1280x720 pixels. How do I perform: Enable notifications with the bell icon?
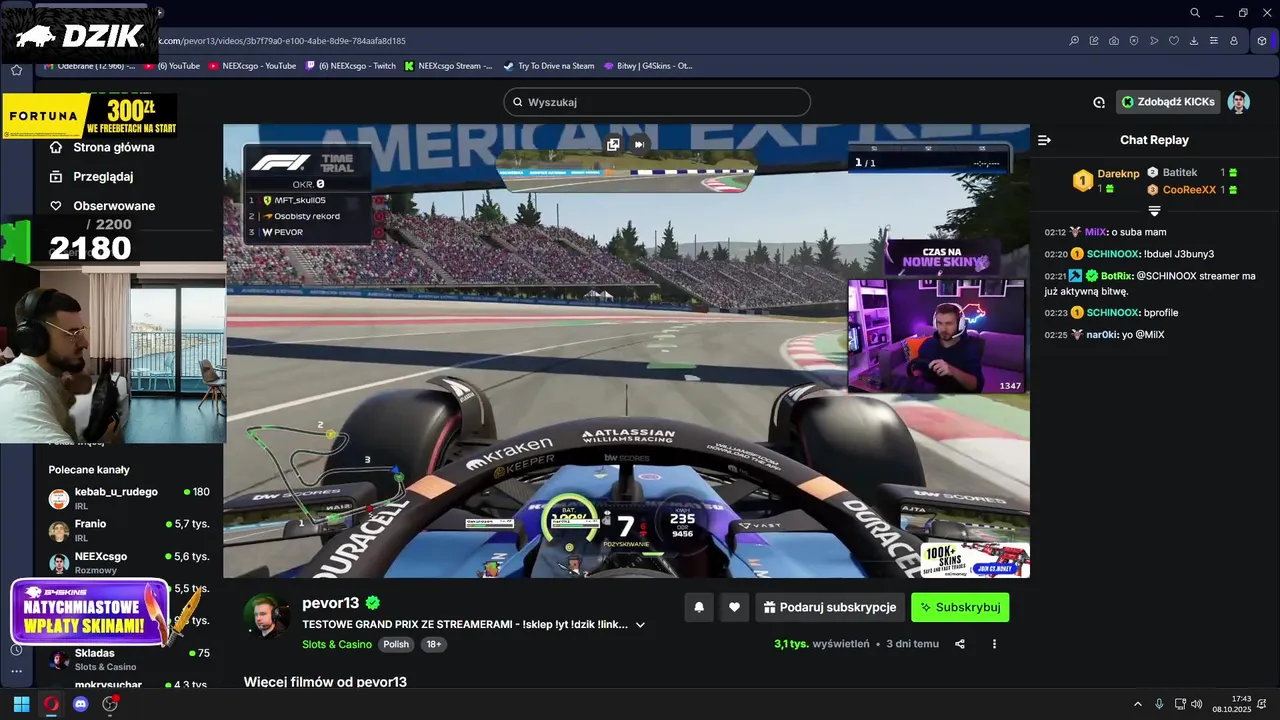point(699,607)
